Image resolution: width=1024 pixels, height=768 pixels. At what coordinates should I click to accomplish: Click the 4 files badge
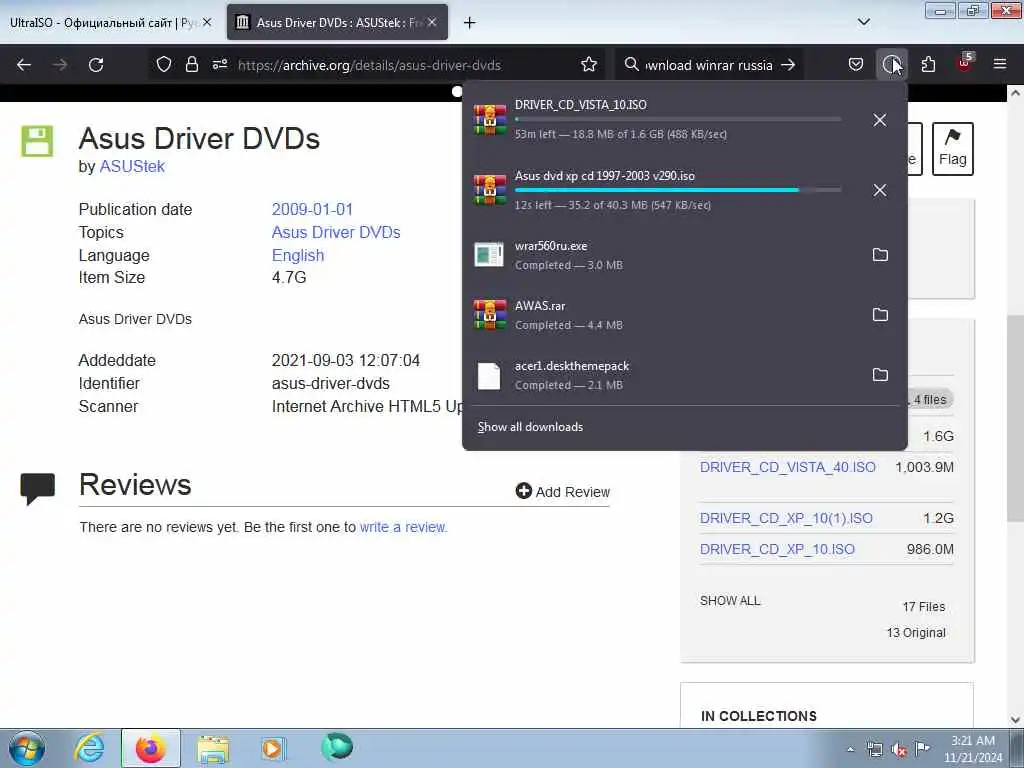pos(930,399)
